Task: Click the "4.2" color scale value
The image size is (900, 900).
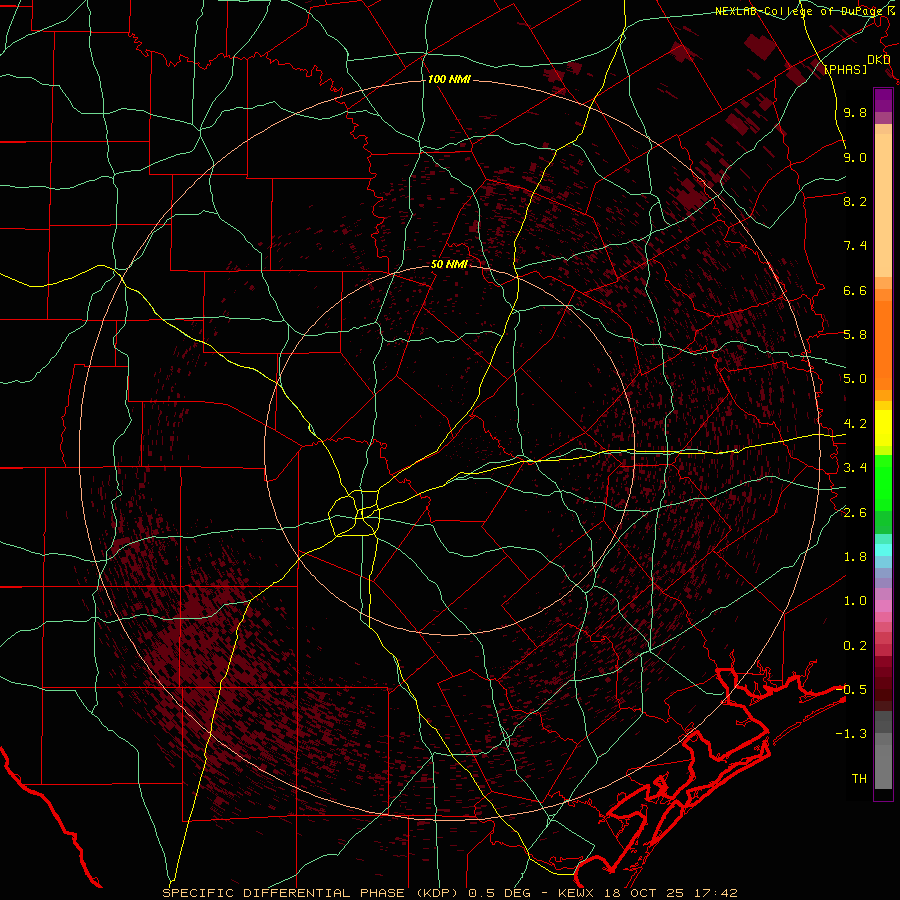Action: (855, 424)
